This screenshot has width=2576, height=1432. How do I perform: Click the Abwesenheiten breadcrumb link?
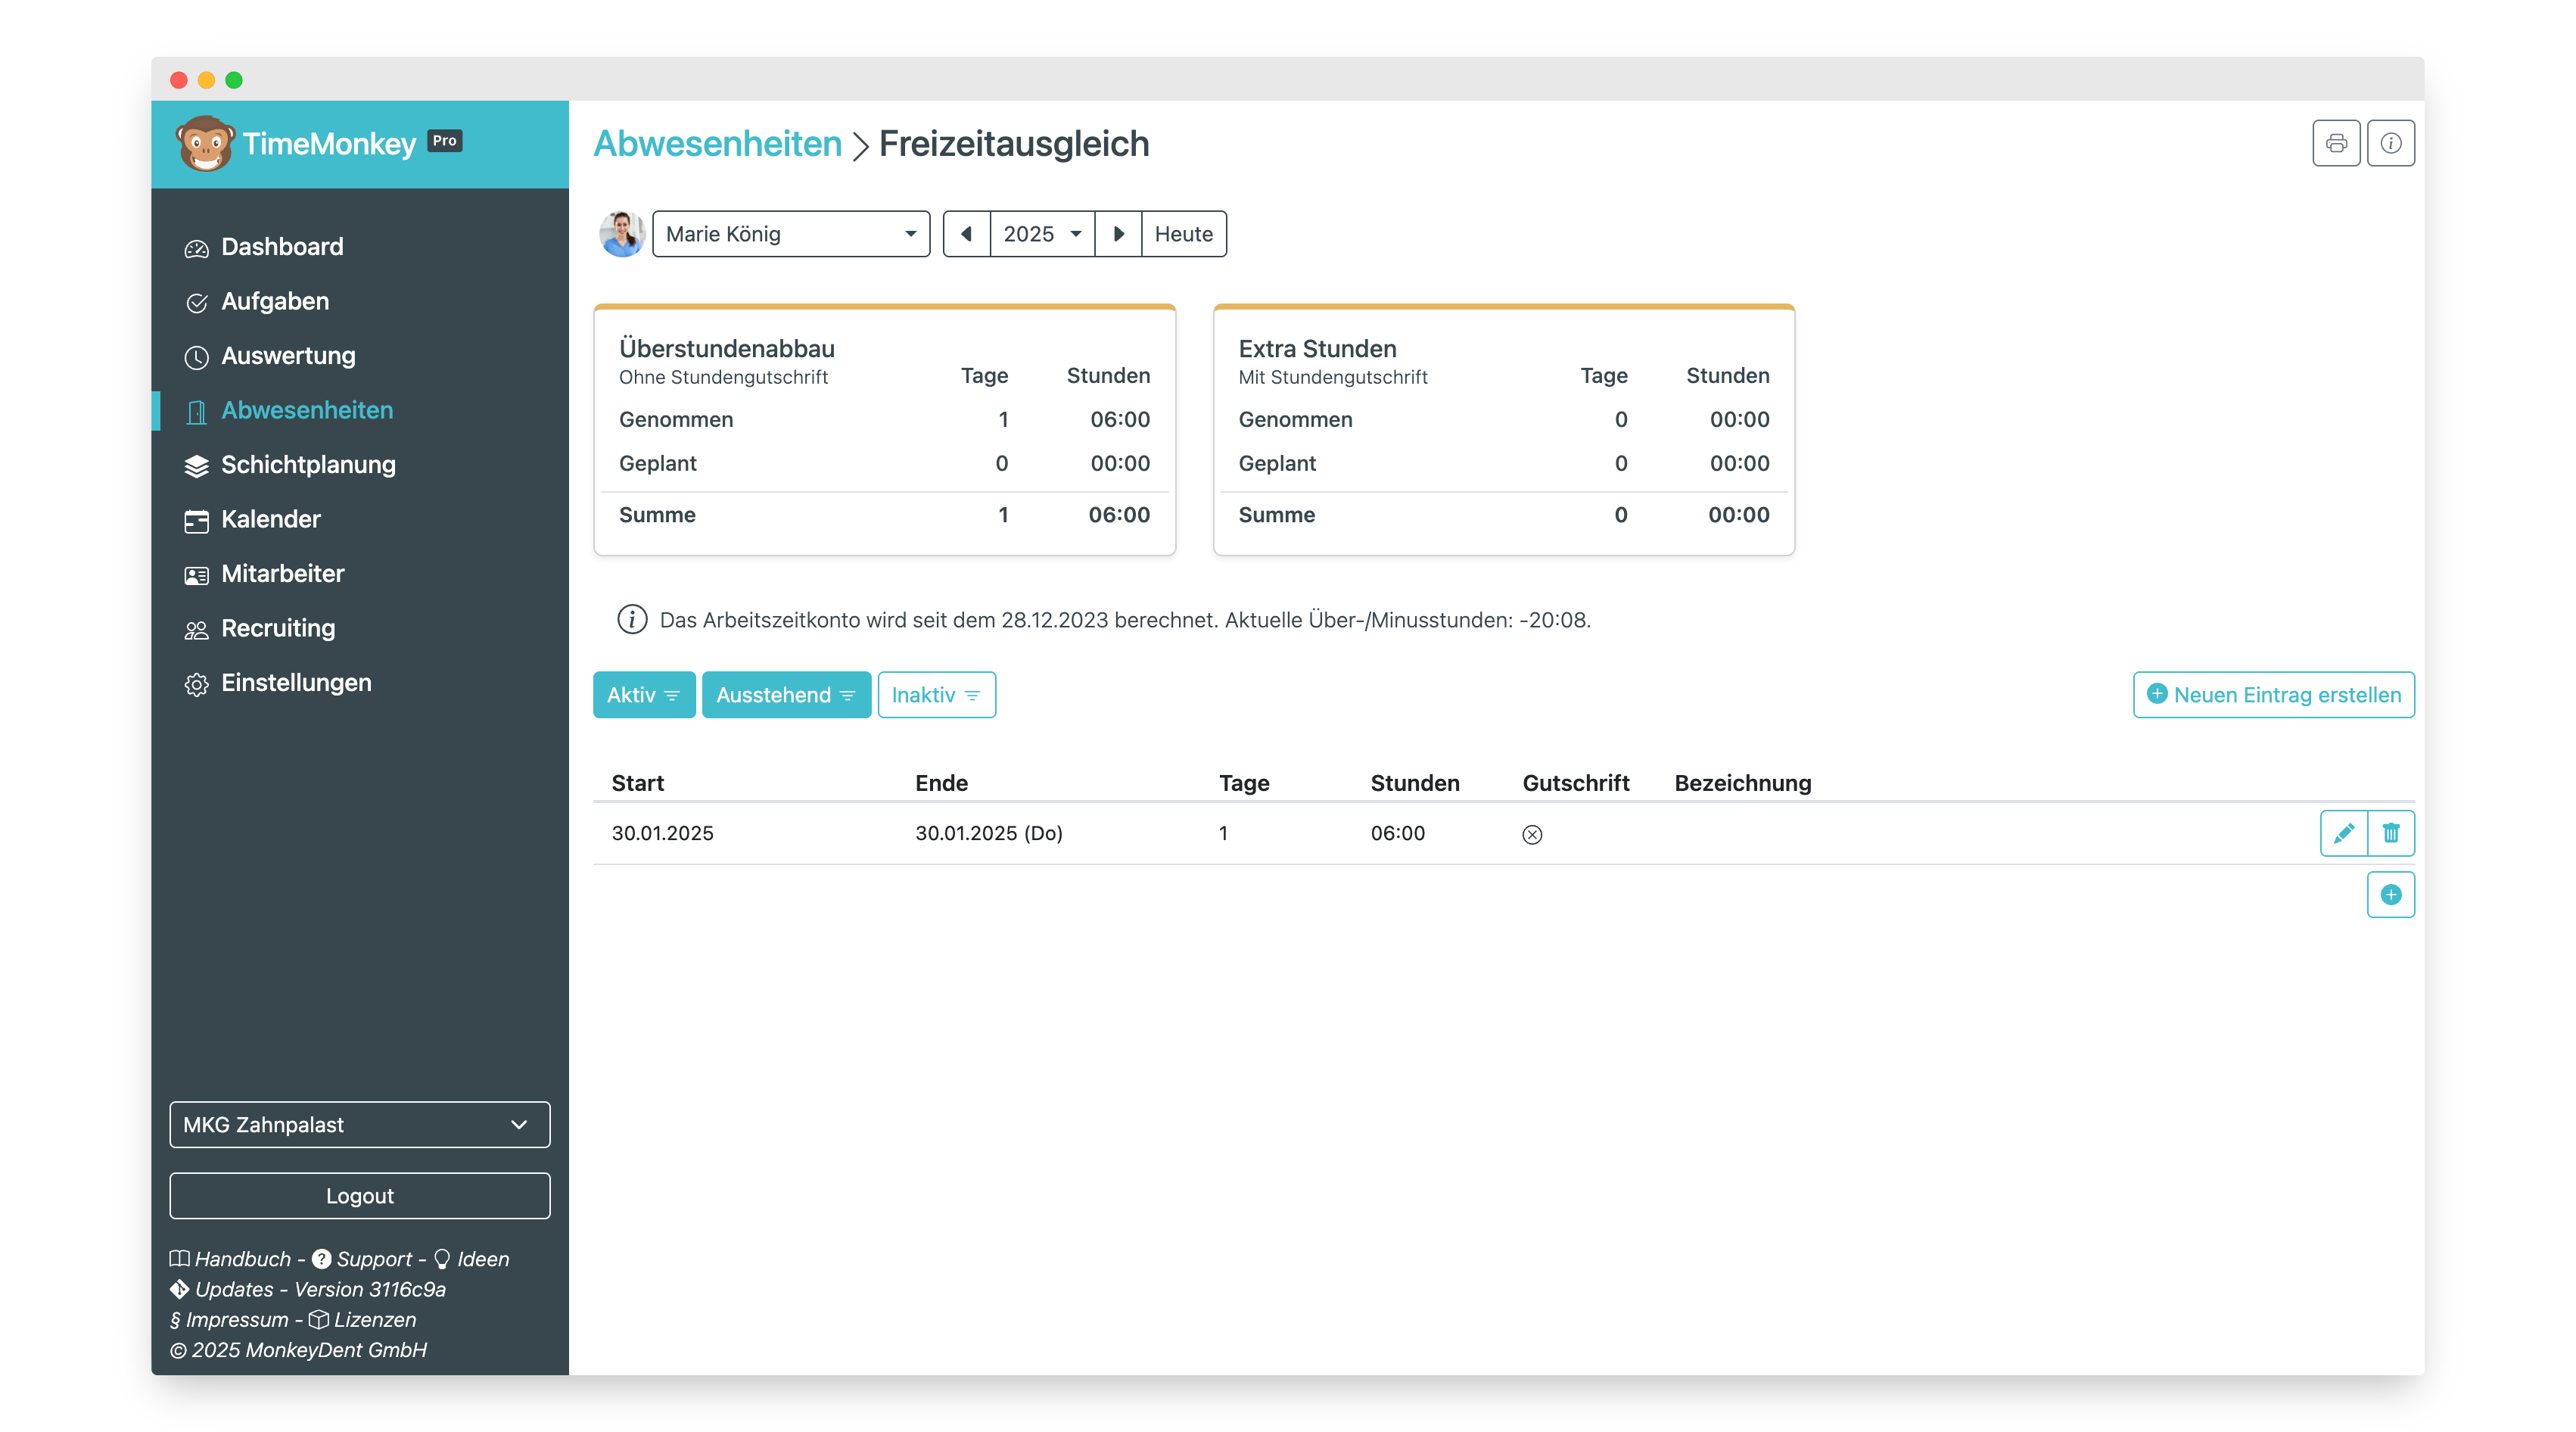click(x=717, y=144)
